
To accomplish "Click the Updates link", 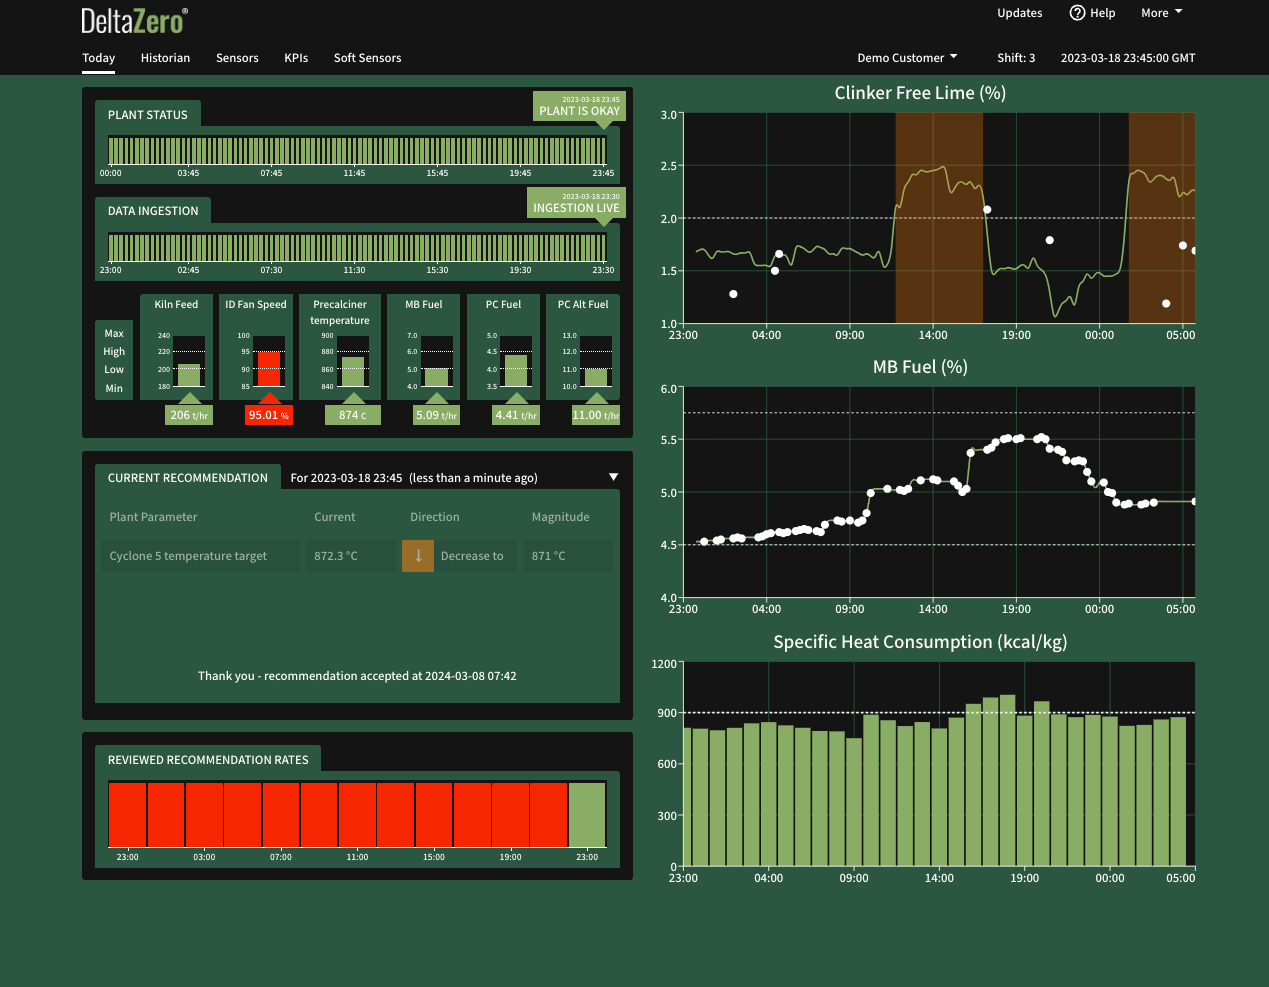I will point(1019,13).
